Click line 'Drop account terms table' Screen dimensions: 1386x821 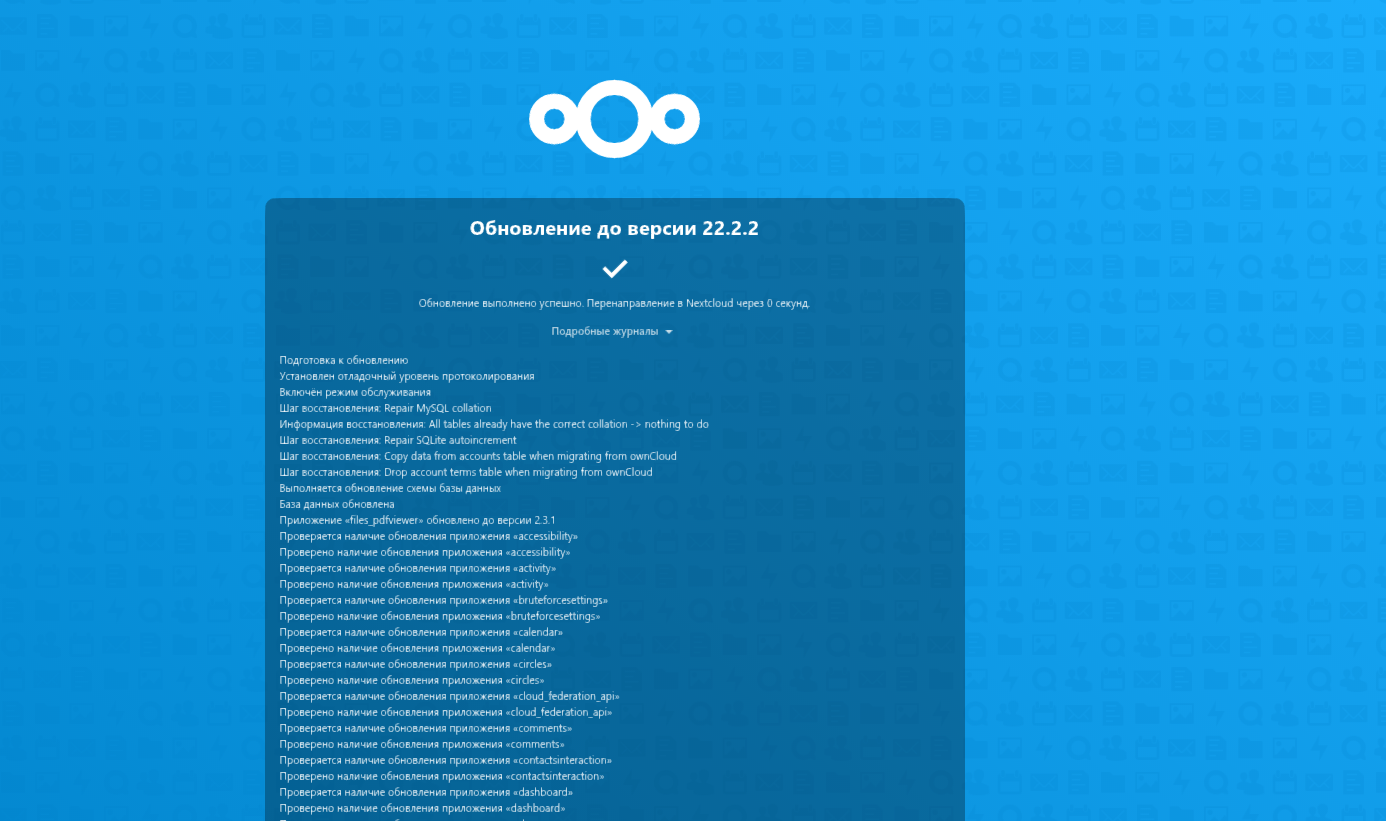pos(466,472)
